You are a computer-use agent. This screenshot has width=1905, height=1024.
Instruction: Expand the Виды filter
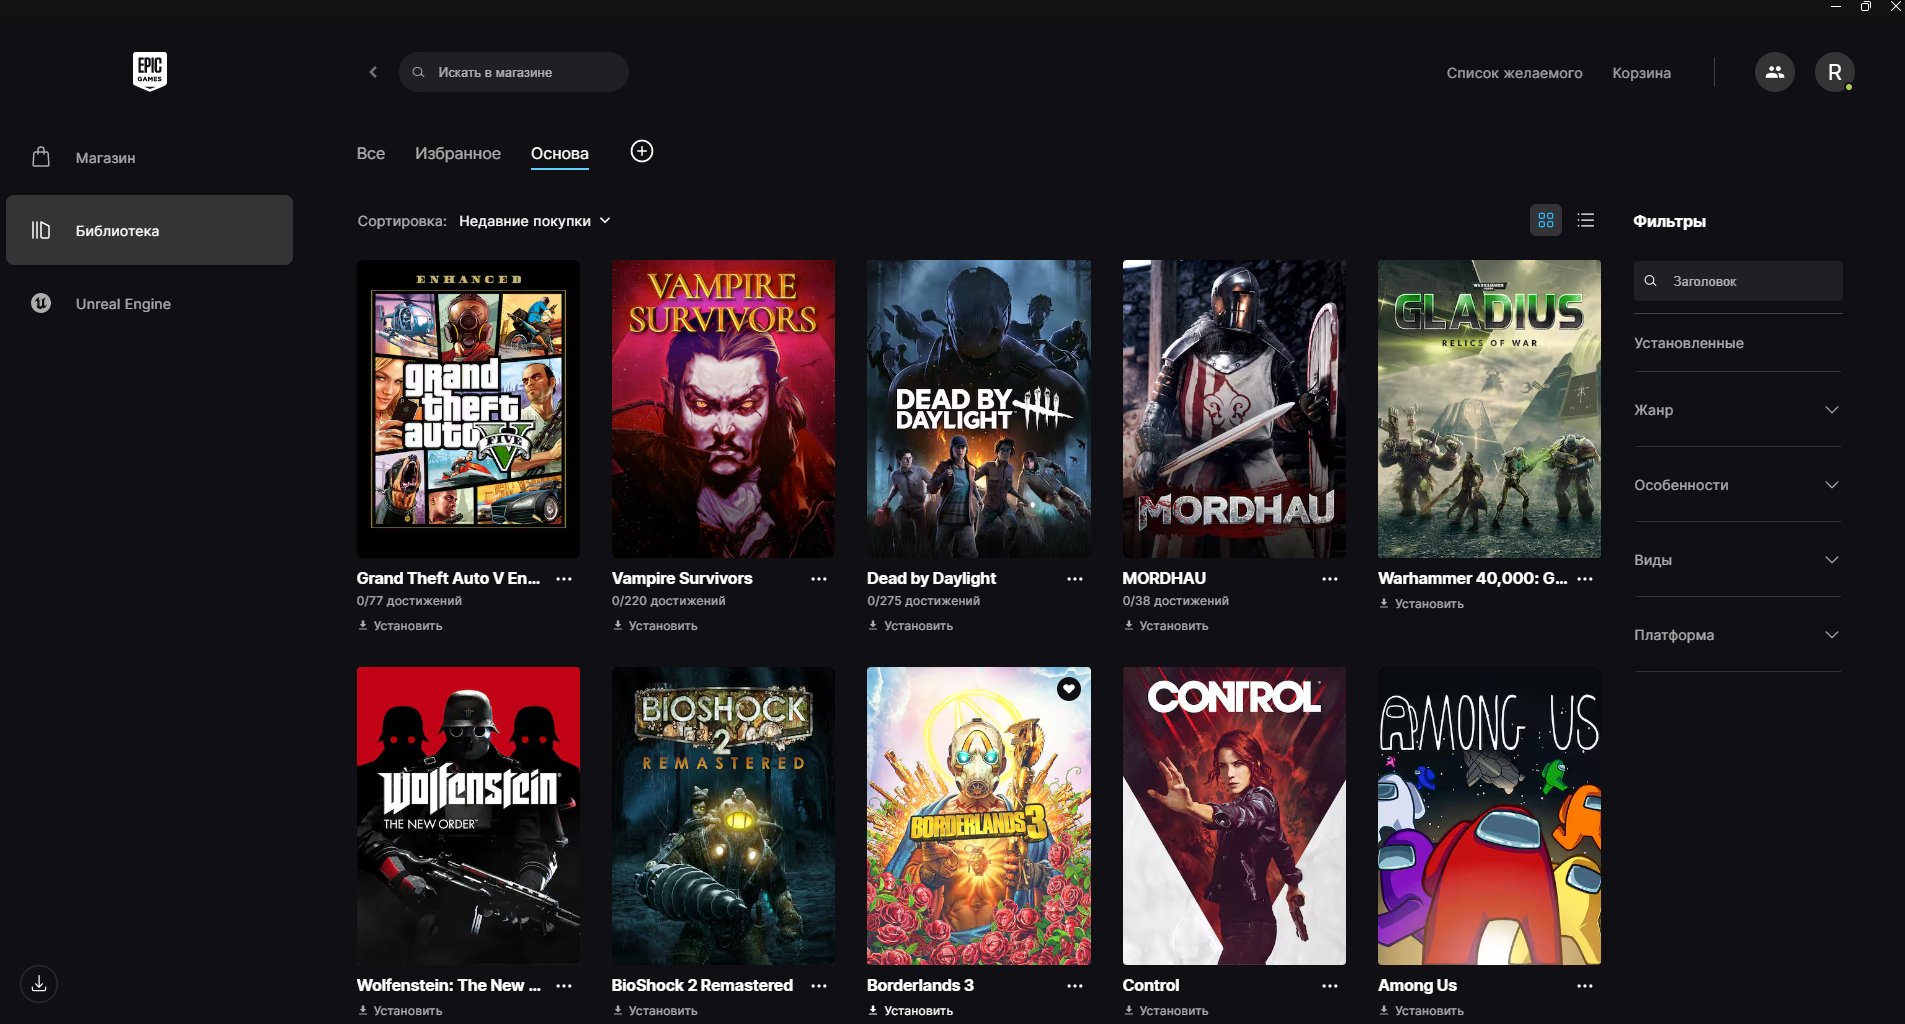coord(1738,560)
